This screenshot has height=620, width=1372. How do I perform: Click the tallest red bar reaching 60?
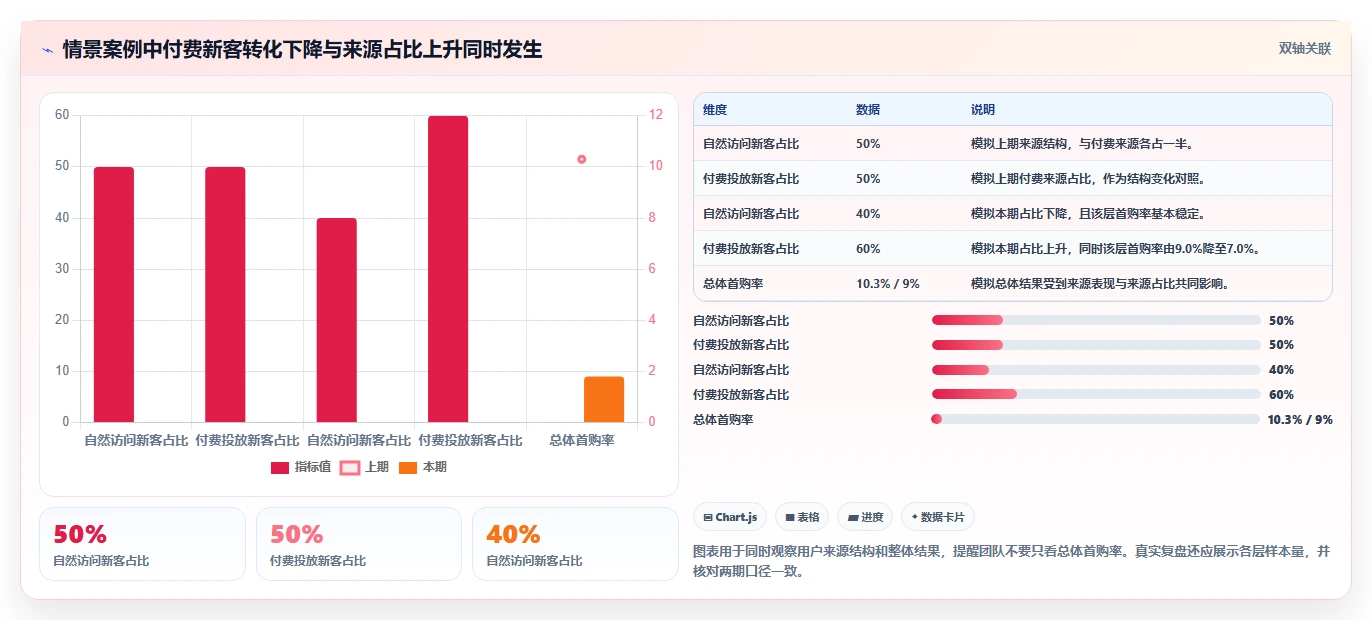click(x=448, y=269)
